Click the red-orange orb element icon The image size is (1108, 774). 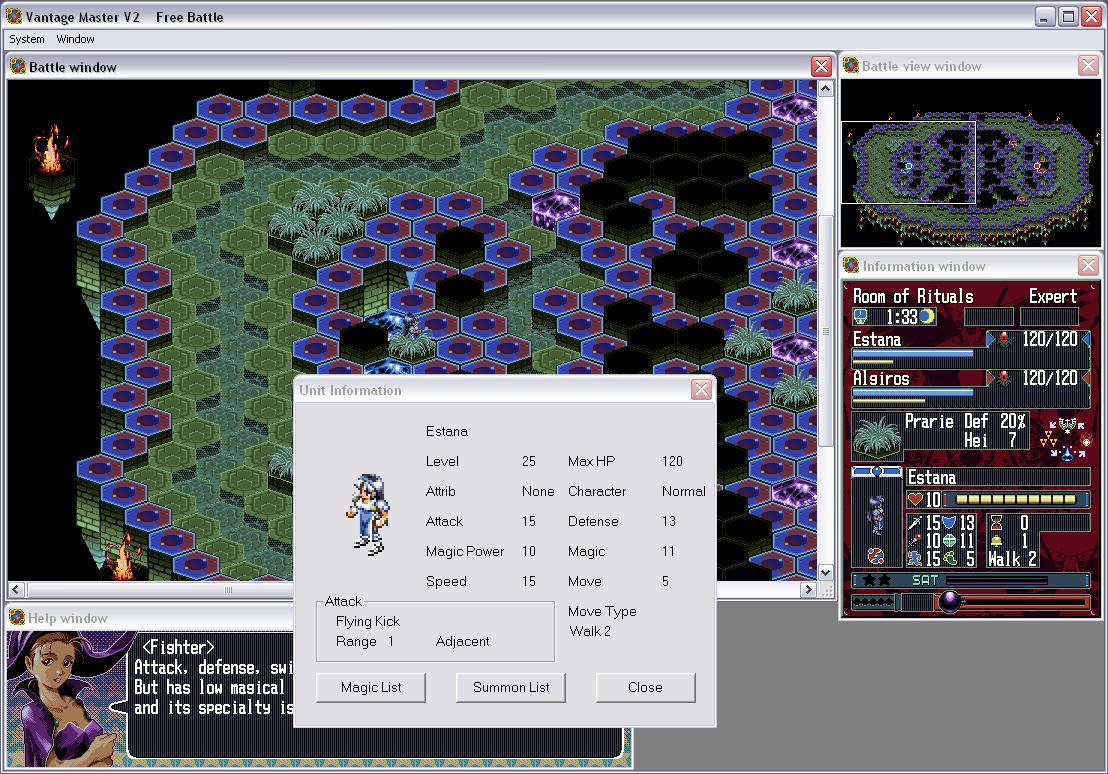tap(1086, 442)
